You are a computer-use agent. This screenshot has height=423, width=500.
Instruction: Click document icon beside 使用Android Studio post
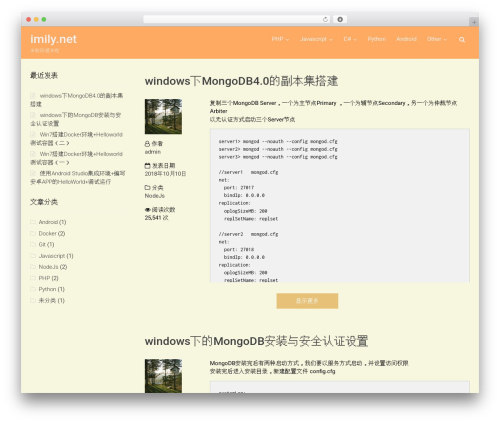[x=33, y=173]
